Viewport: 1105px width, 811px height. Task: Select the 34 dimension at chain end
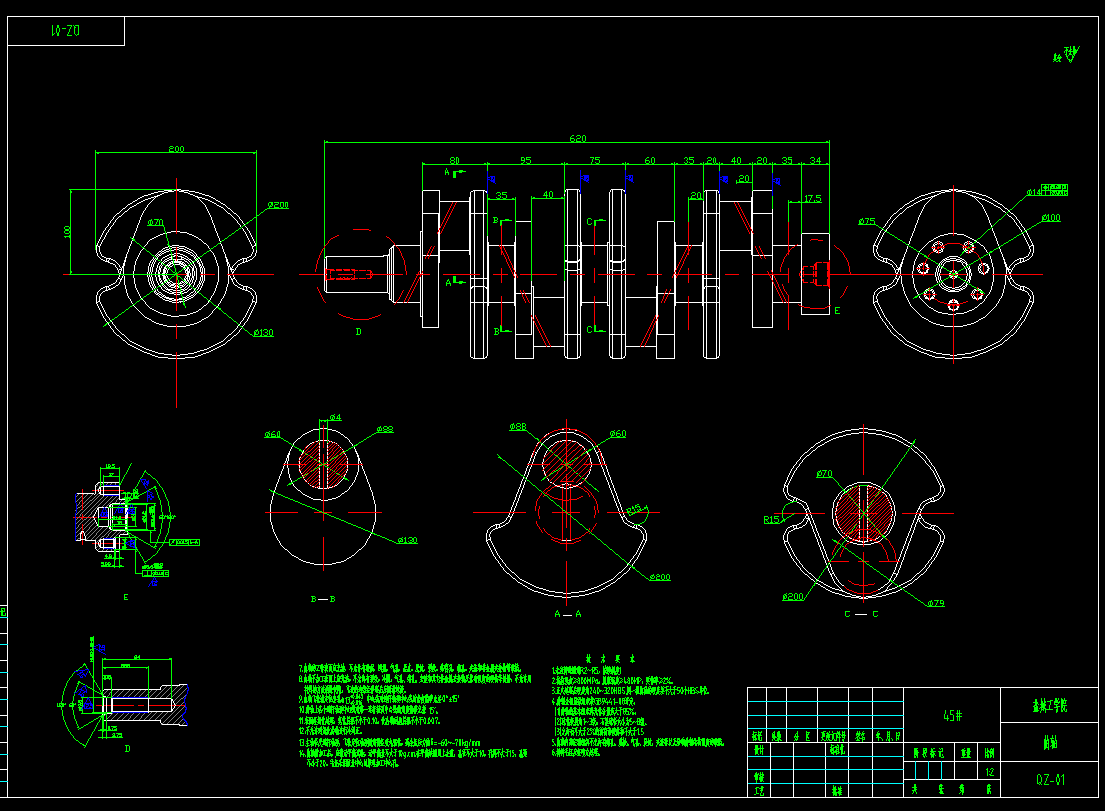[815, 161]
